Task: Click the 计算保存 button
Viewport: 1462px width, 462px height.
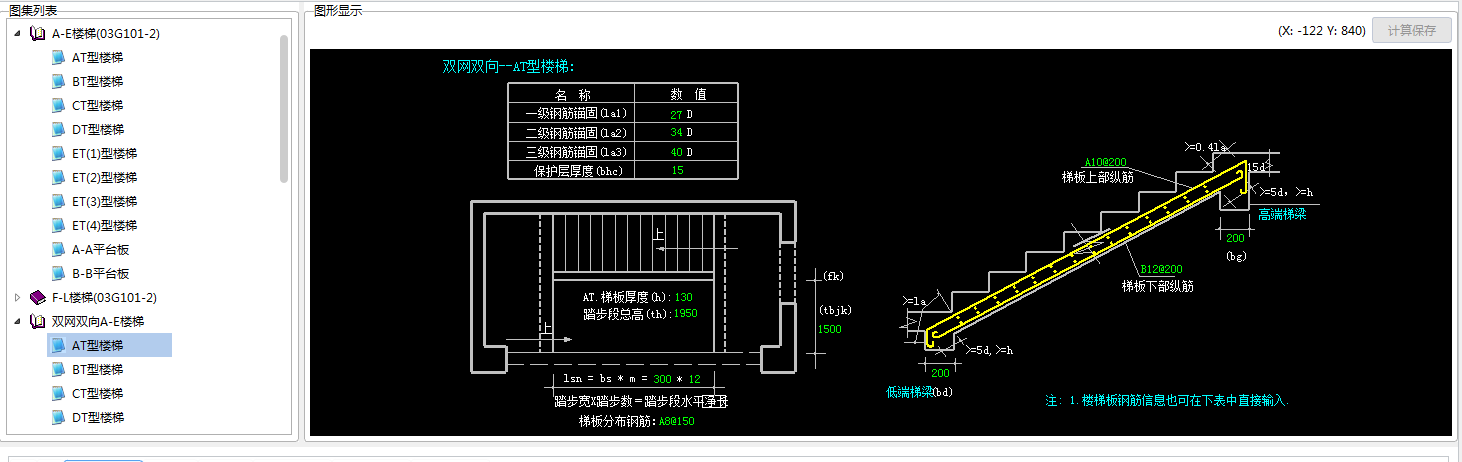Action: [1412, 30]
